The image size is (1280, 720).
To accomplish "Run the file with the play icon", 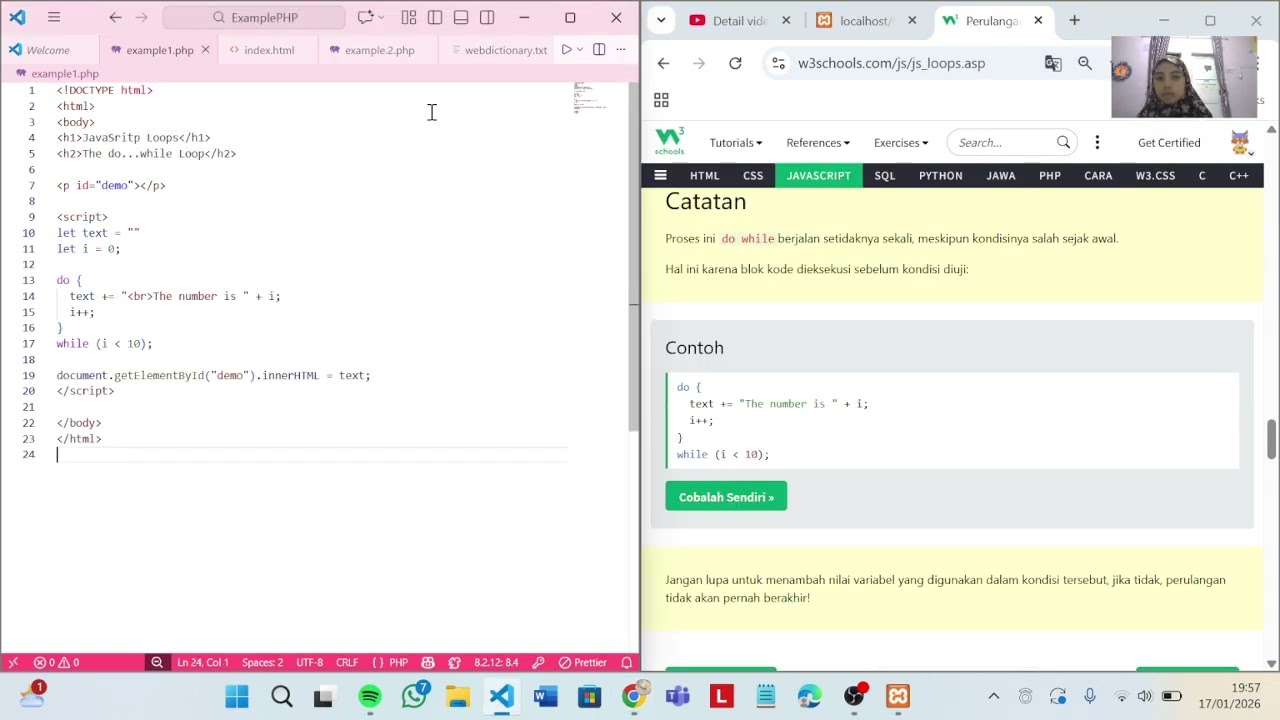I will click(x=566, y=50).
